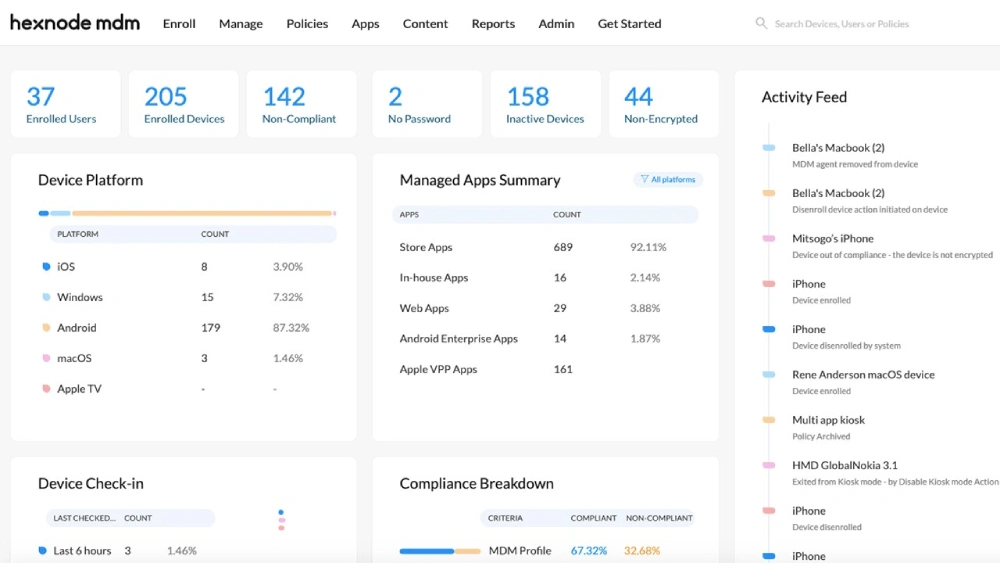
Task: Click the 205 Enrolled Devices tile
Action: pos(184,104)
